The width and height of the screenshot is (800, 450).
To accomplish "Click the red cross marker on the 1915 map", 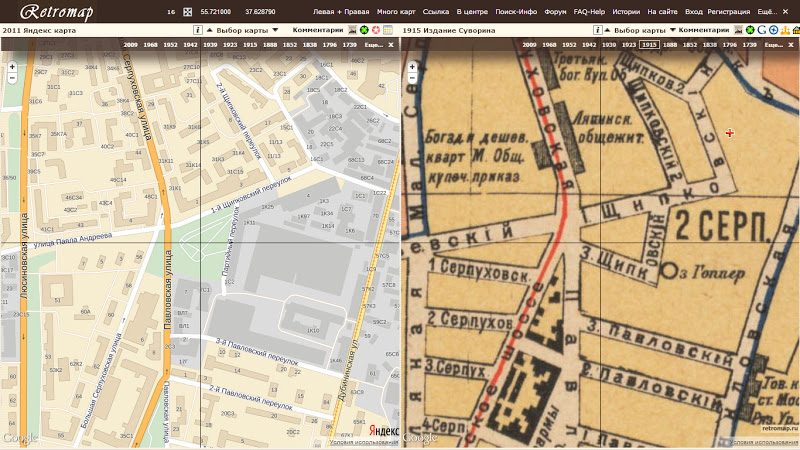I will [730, 133].
